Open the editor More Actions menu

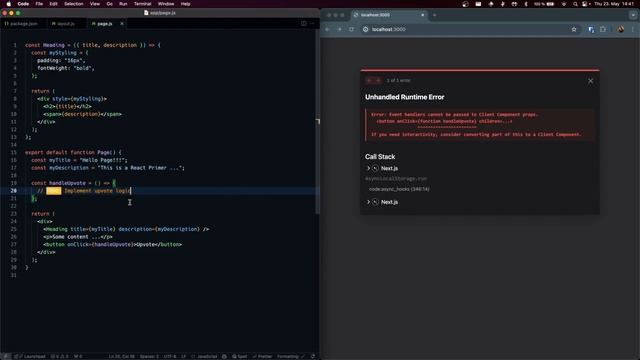point(312,24)
